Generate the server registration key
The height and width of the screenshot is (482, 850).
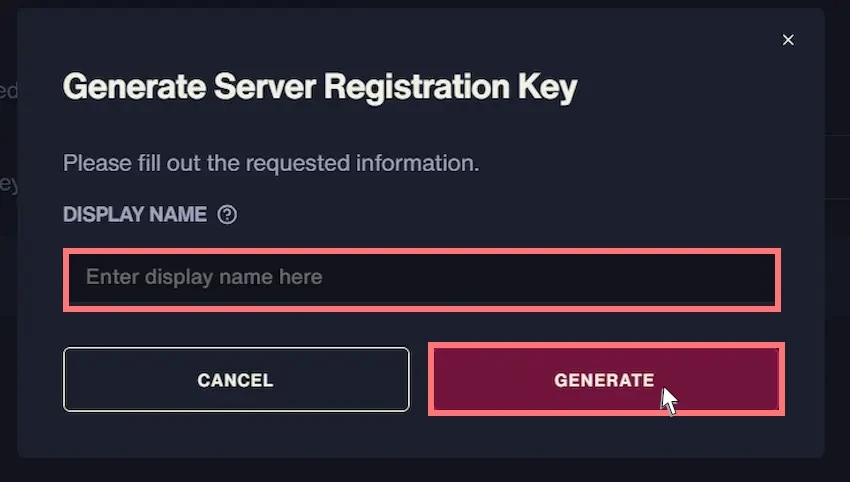click(606, 380)
